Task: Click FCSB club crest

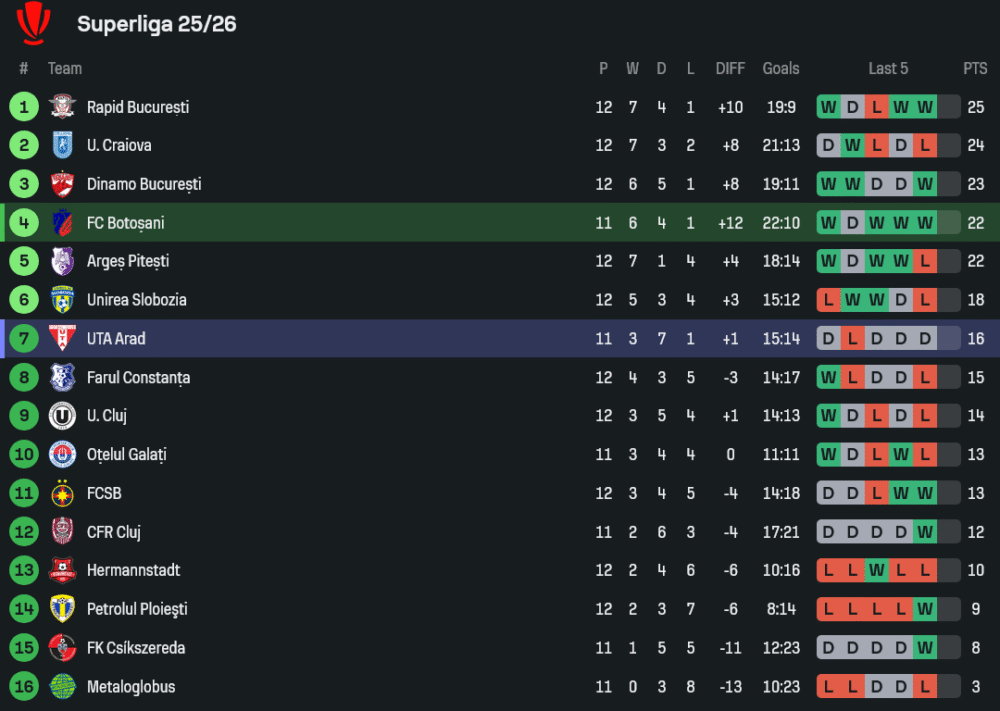Action: pos(63,493)
